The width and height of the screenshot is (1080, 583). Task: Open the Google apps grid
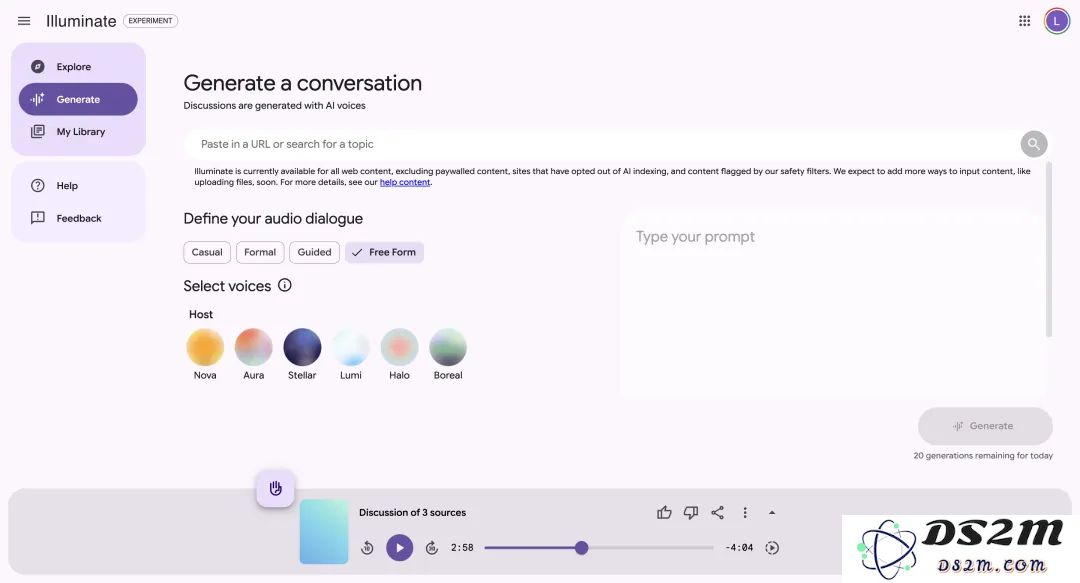pos(1024,21)
